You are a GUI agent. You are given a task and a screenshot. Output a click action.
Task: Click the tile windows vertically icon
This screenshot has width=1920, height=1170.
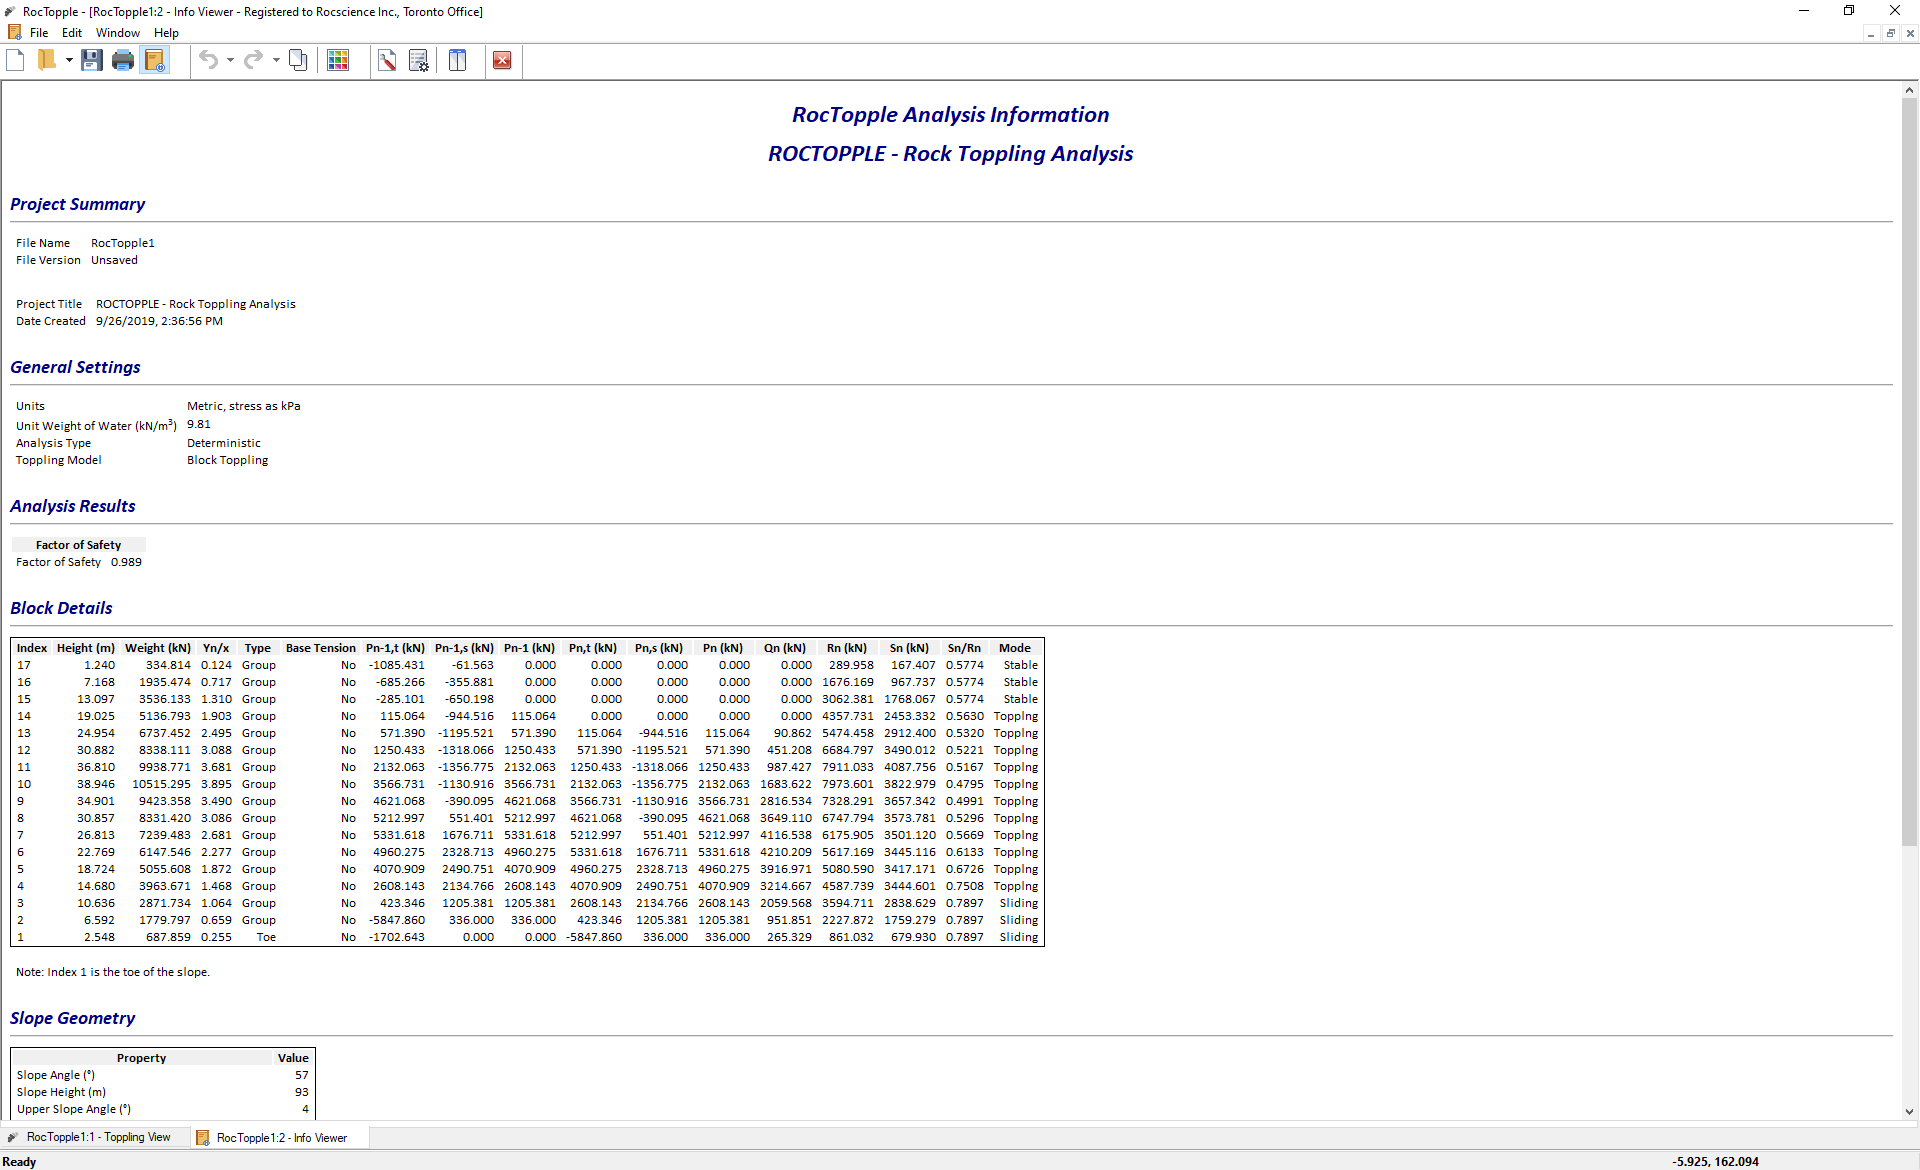tap(458, 61)
